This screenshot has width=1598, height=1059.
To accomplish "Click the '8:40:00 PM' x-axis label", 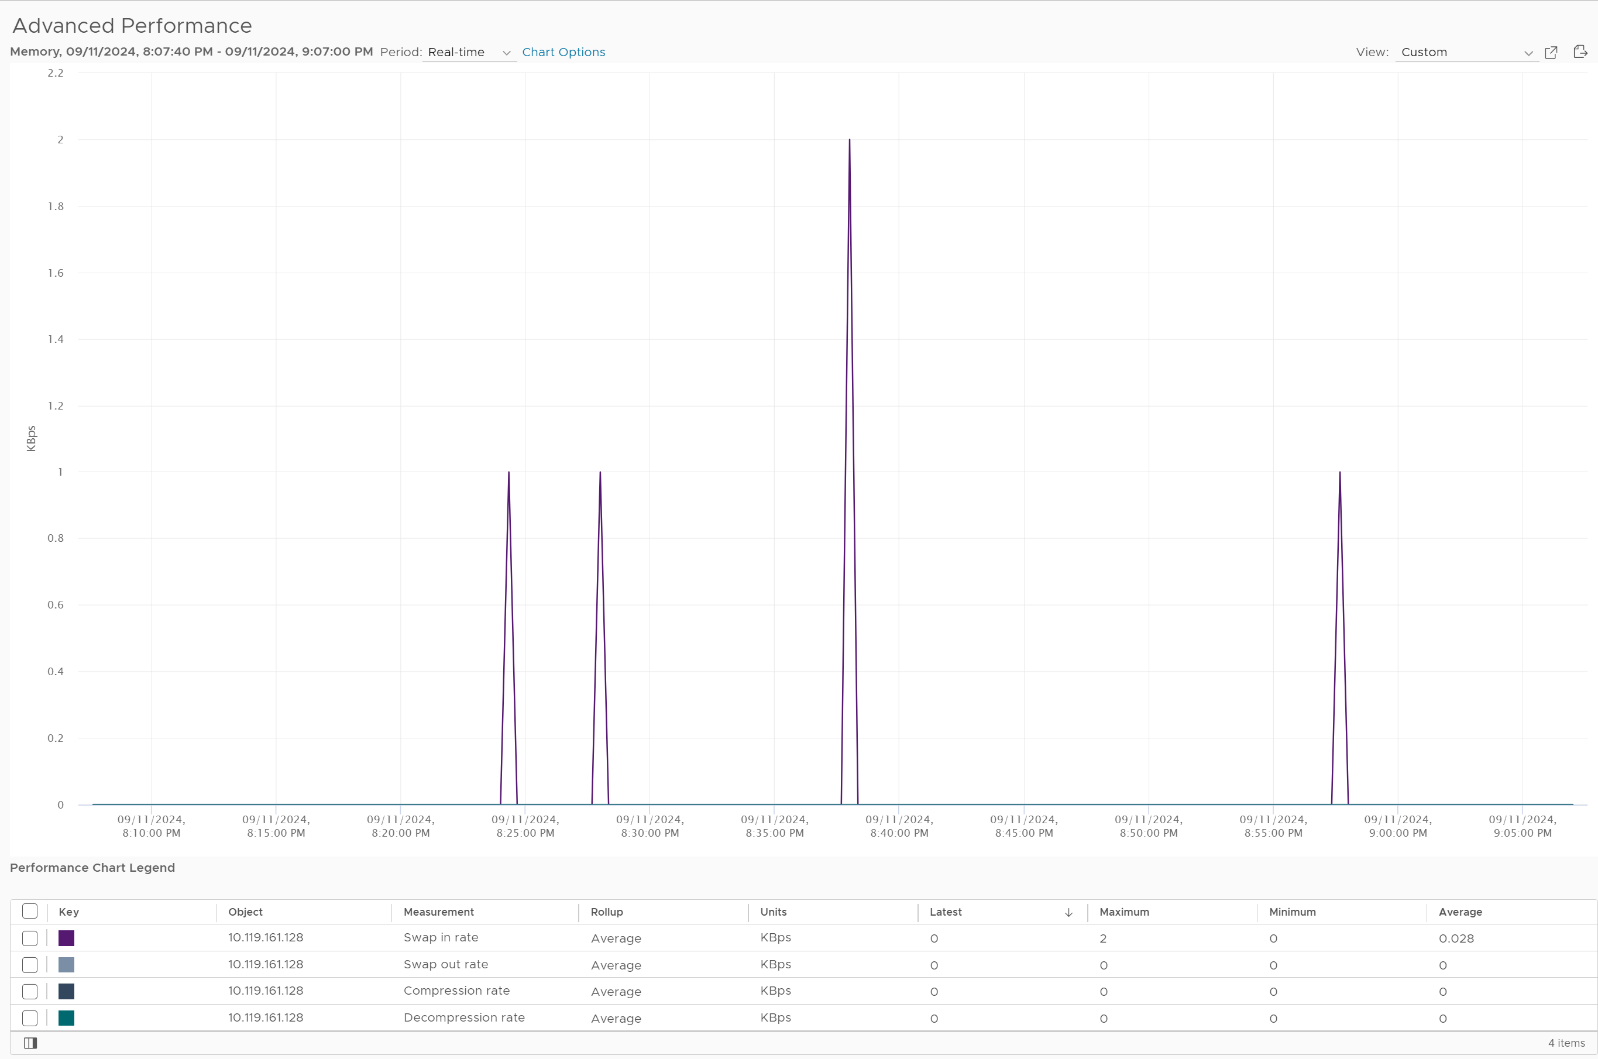I will [x=899, y=833].
